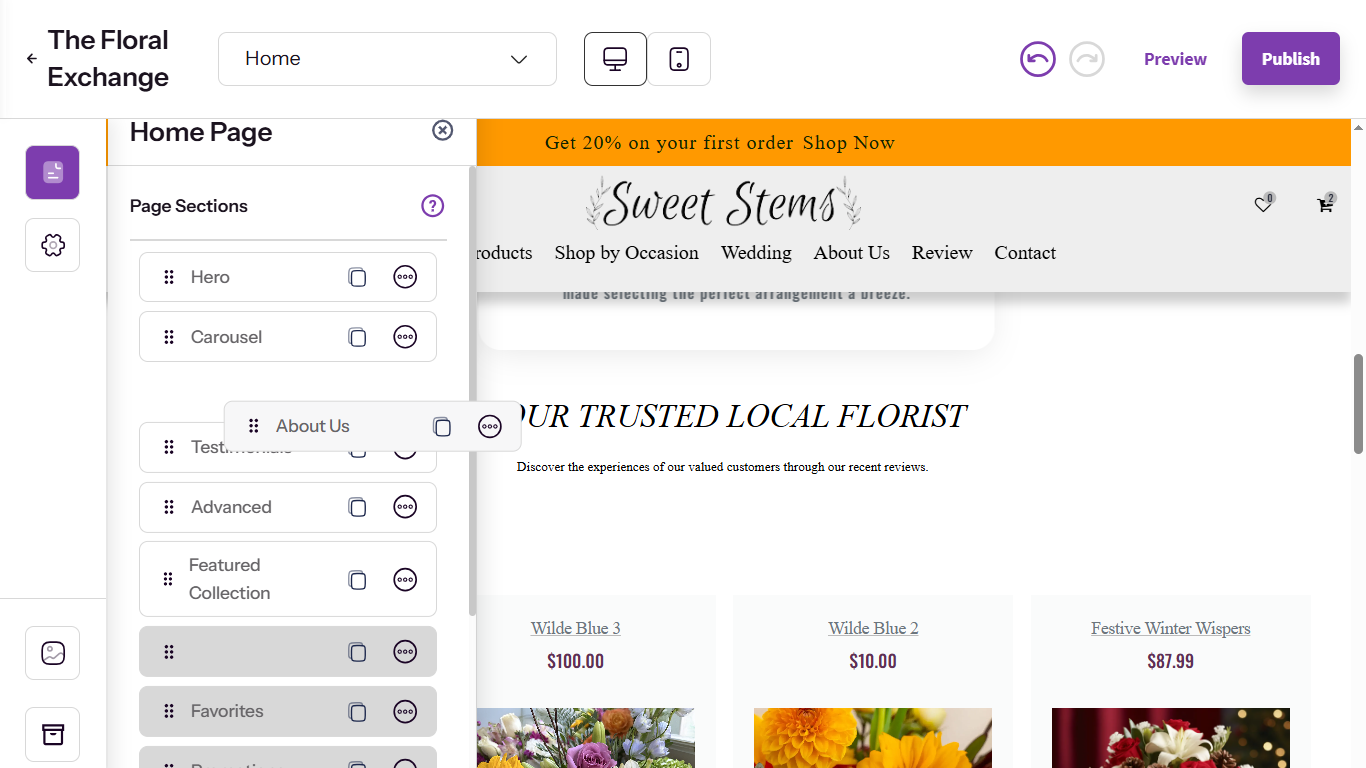Open more options for Advanced section
Screen dimensions: 1366x768
pos(405,507)
